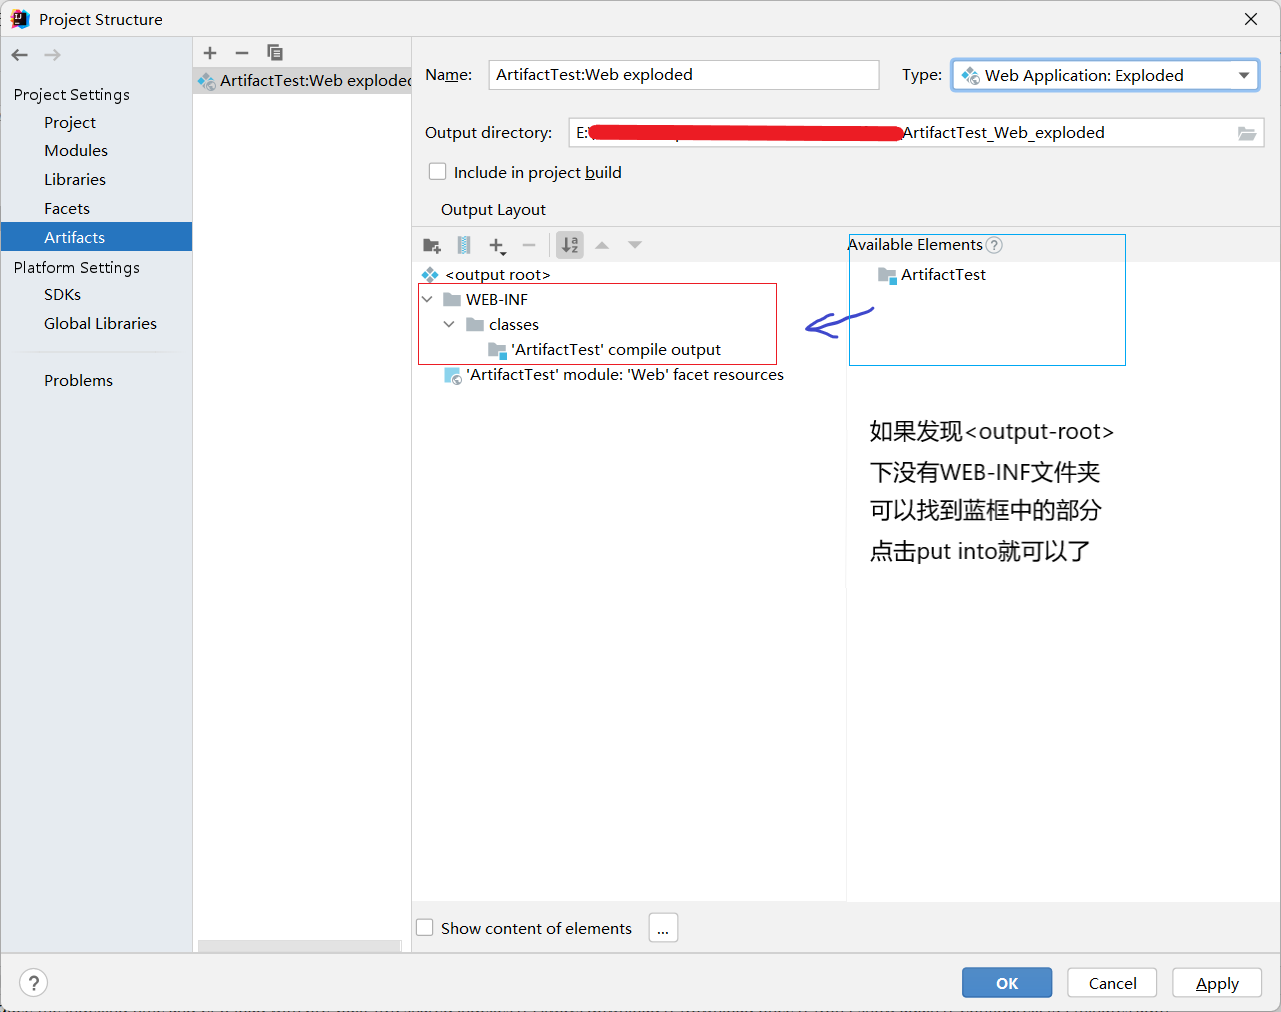Open the Project settings page
The height and width of the screenshot is (1012, 1281).
(x=70, y=122)
